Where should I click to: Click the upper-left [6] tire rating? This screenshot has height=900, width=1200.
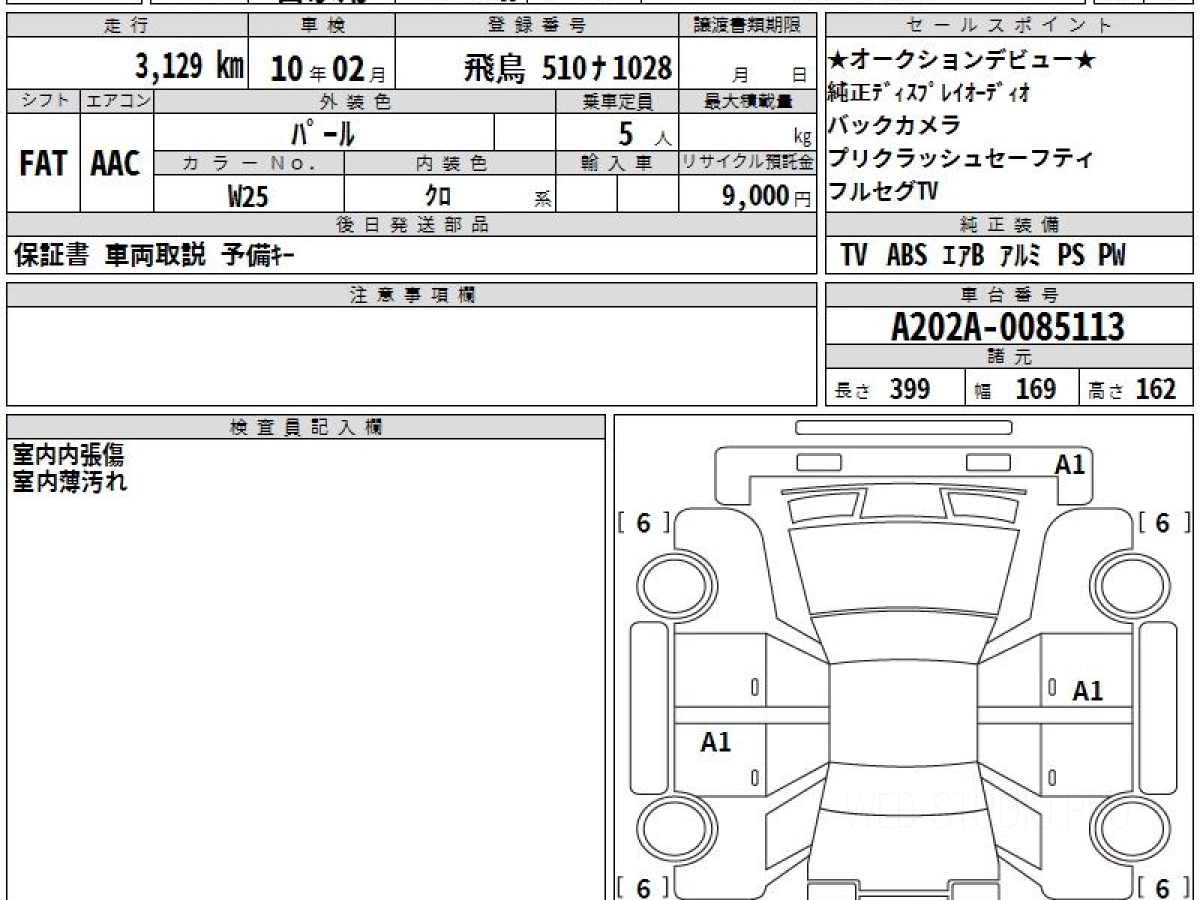click(642, 523)
